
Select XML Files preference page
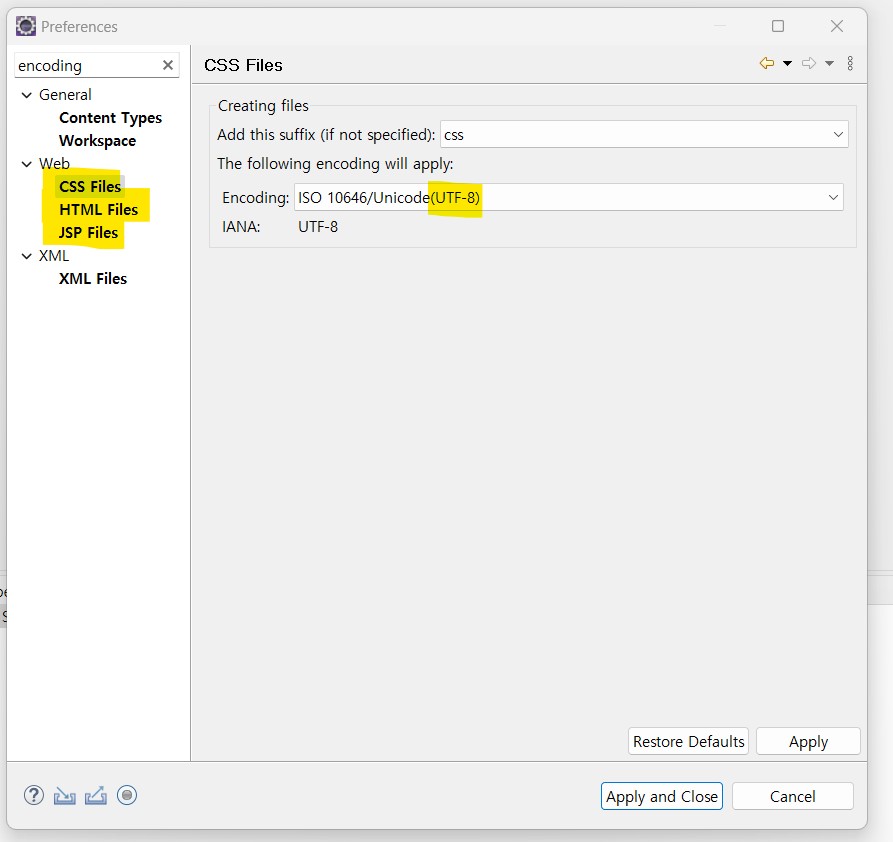coord(93,279)
